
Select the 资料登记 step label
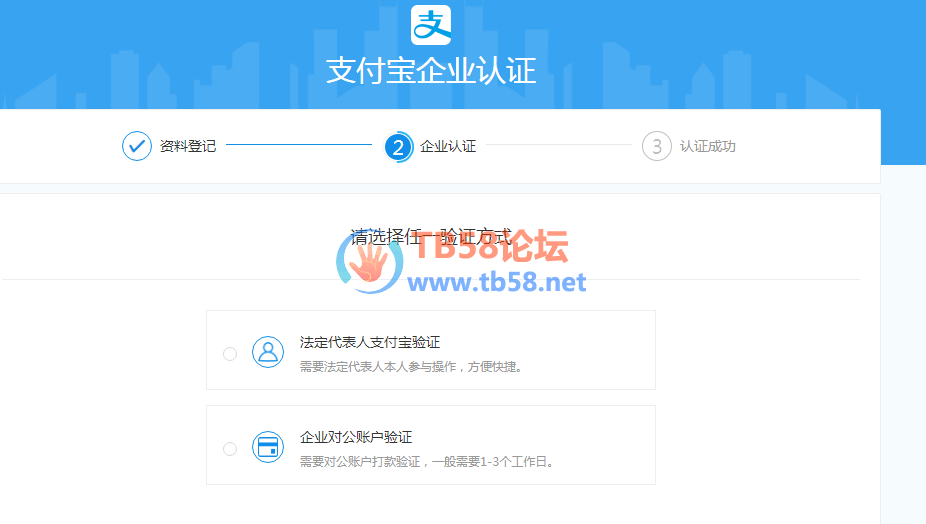click(x=187, y=146)
